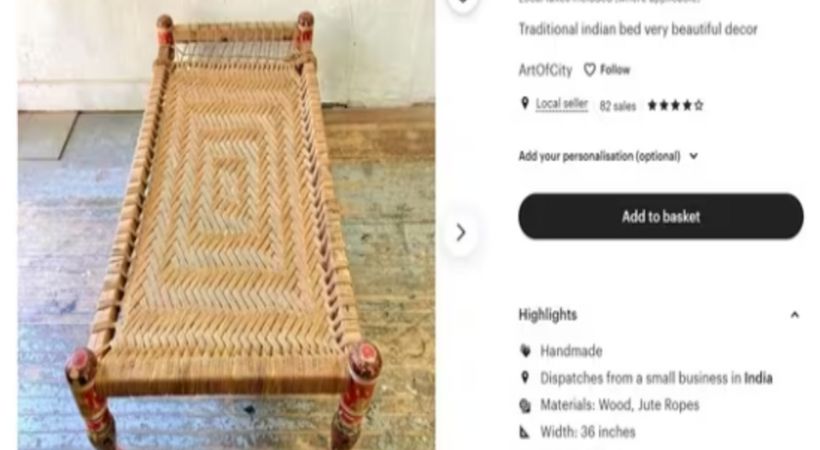The image size is (820, 450).
Task: Click the next image arrow button
Action: (461, 232)
